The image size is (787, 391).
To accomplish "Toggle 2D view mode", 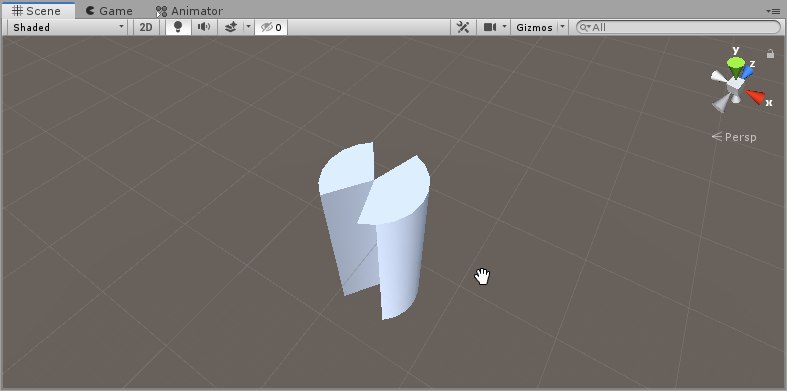I will pos(146,27).
